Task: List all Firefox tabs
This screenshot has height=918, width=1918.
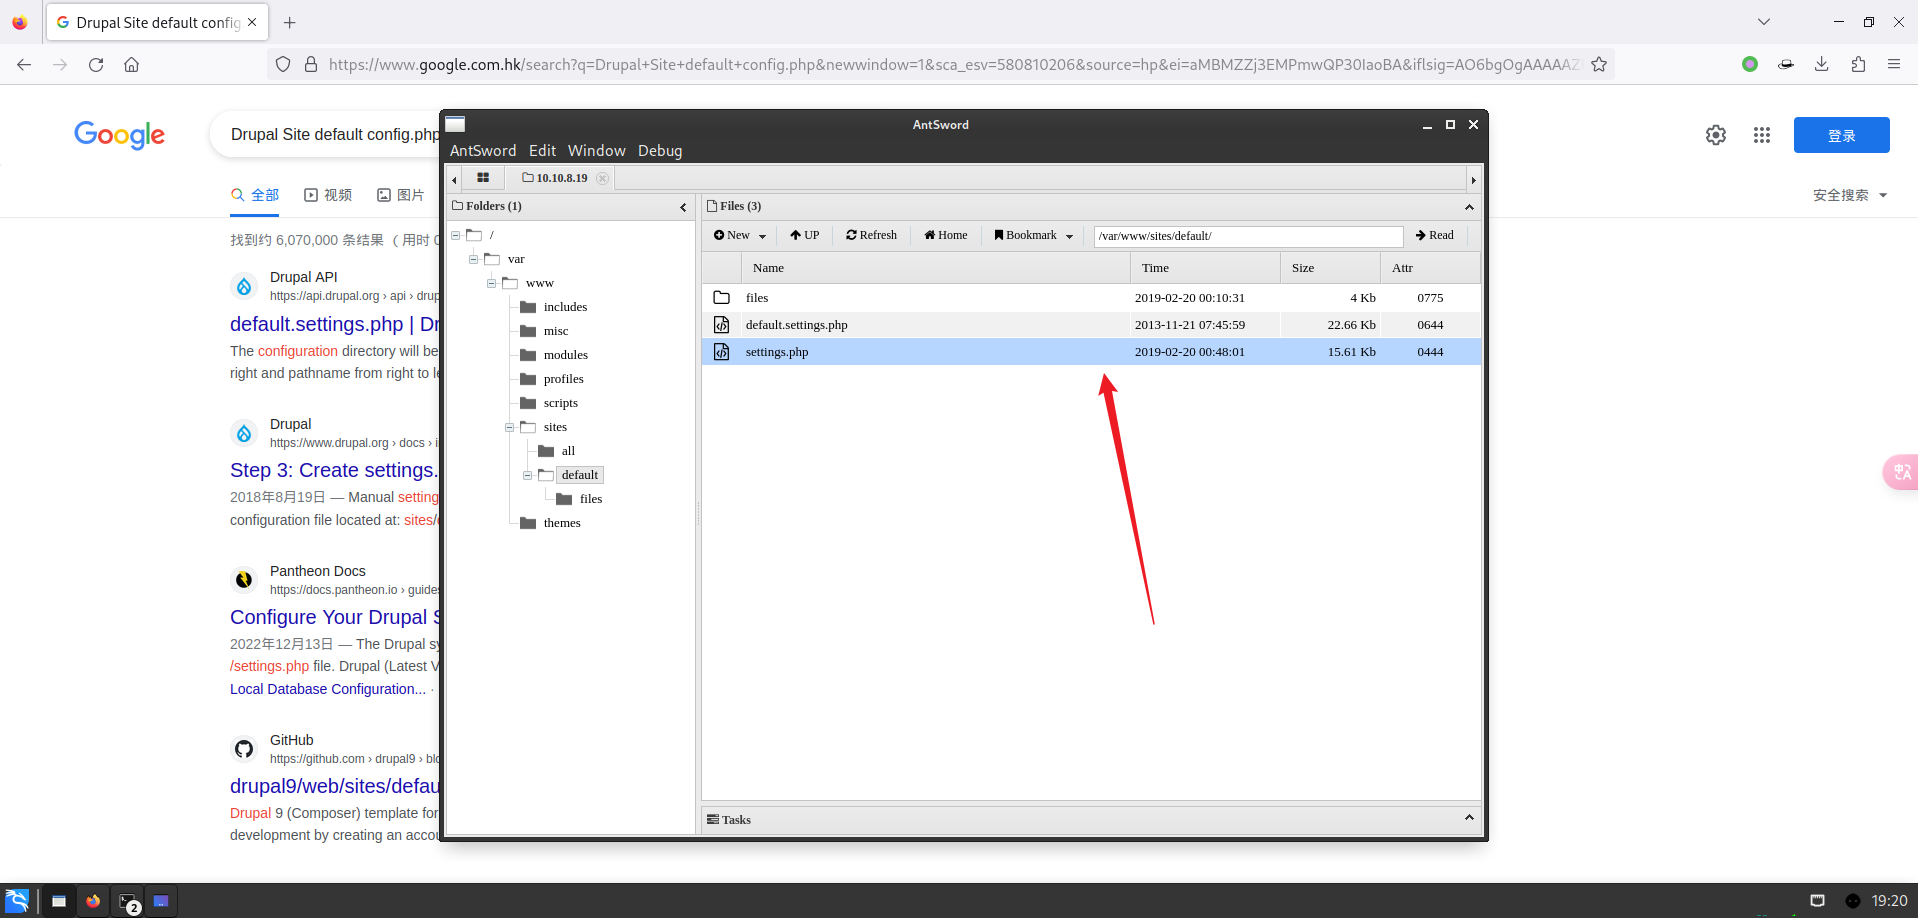Action: [x=1764, y=22]
